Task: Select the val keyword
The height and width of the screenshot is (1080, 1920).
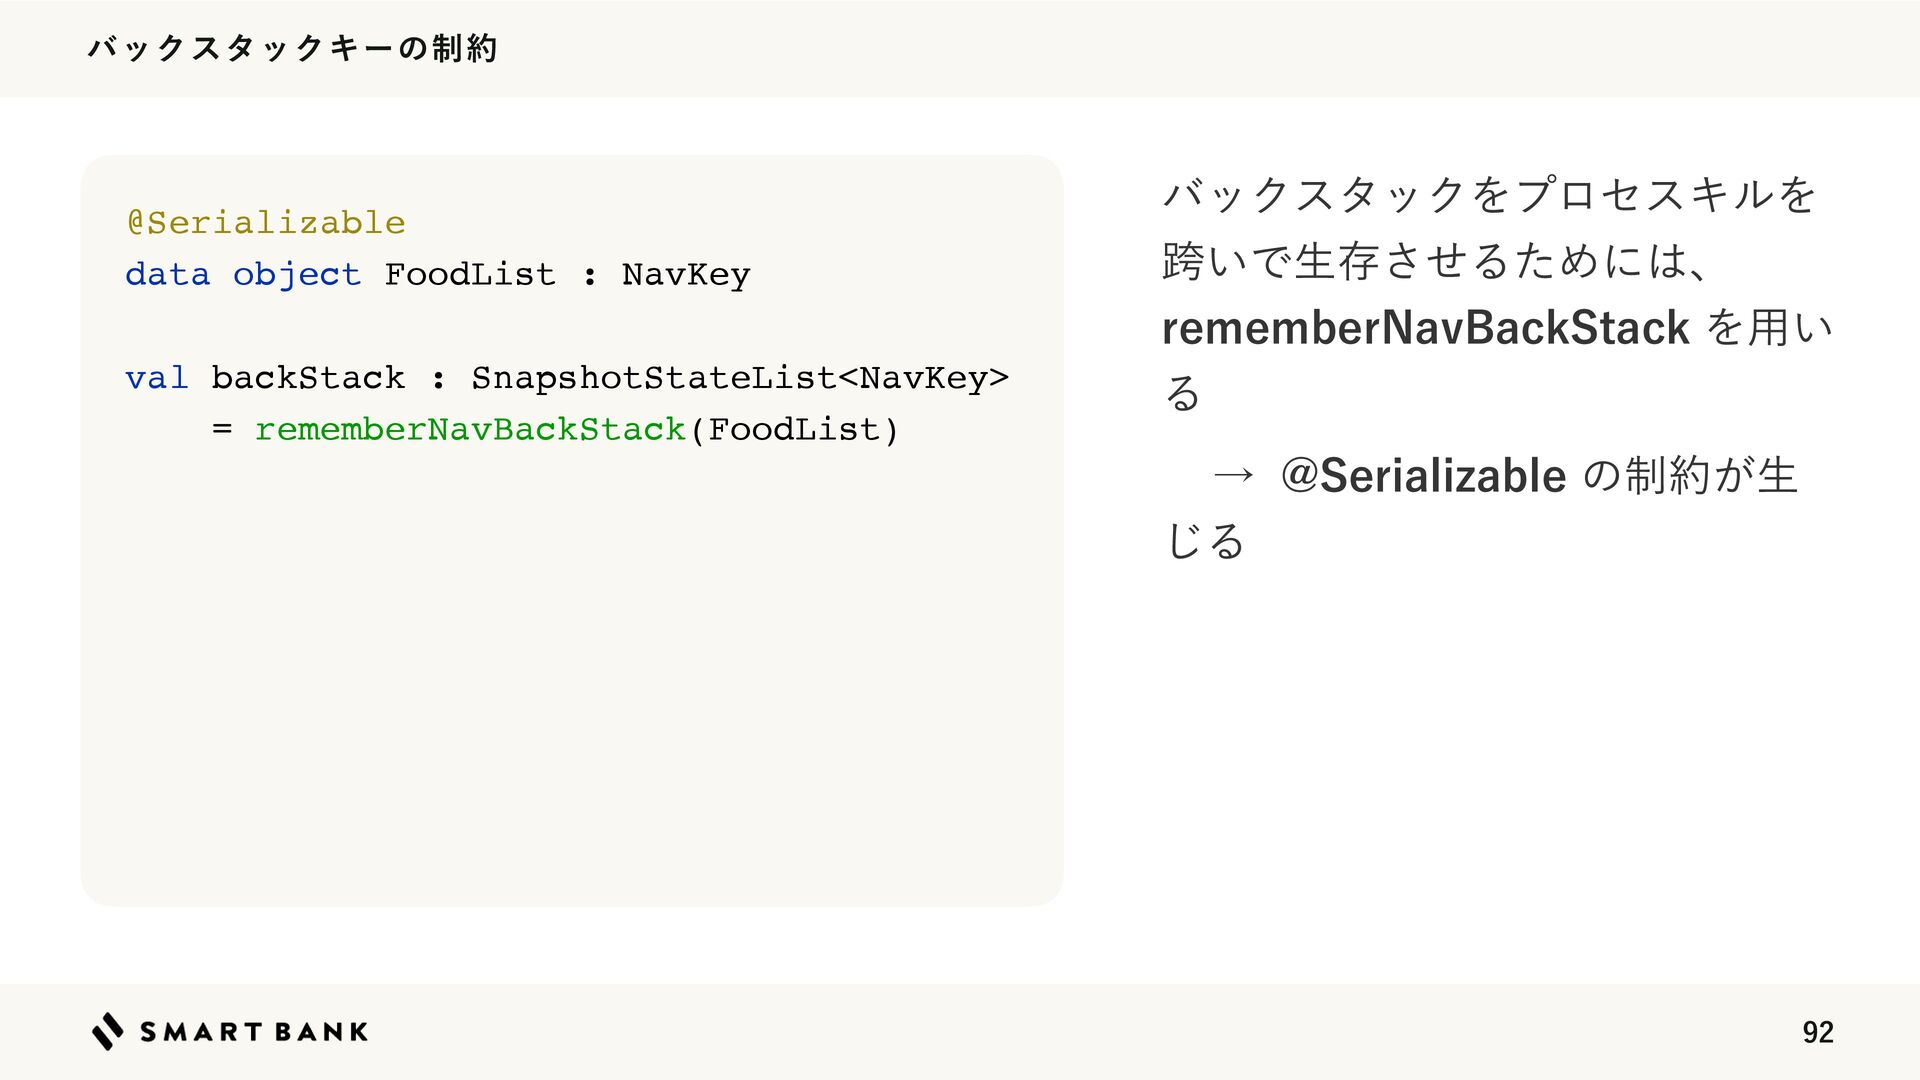Action: 157,378
